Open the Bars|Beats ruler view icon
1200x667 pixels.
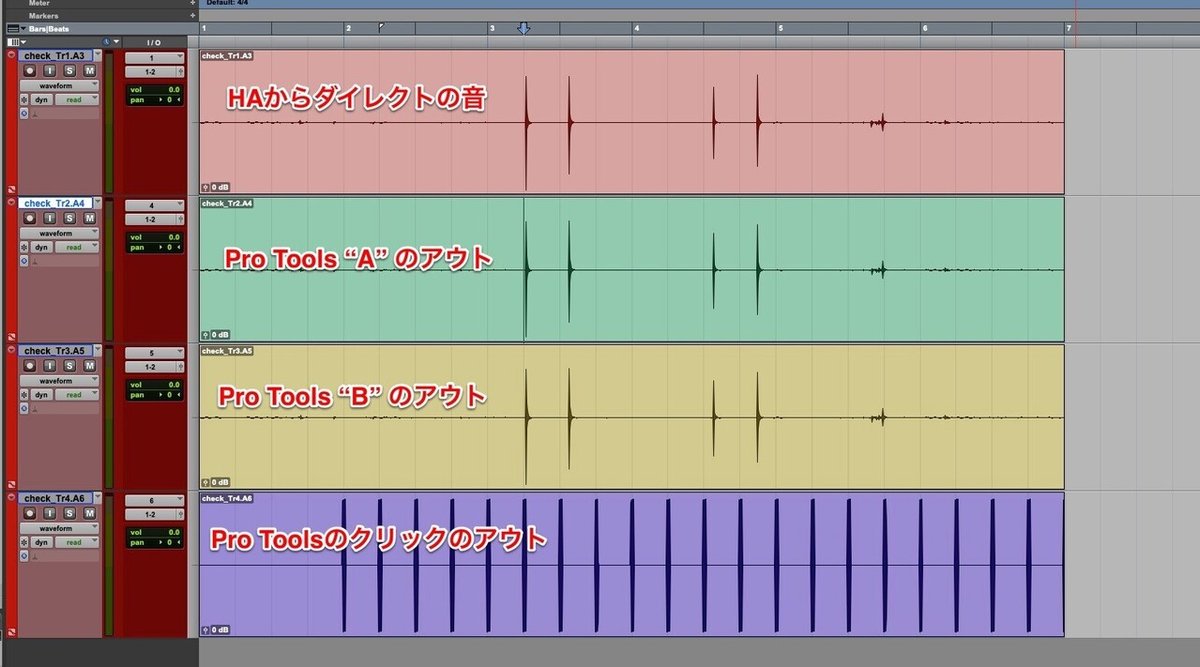[x=12, y=29]
